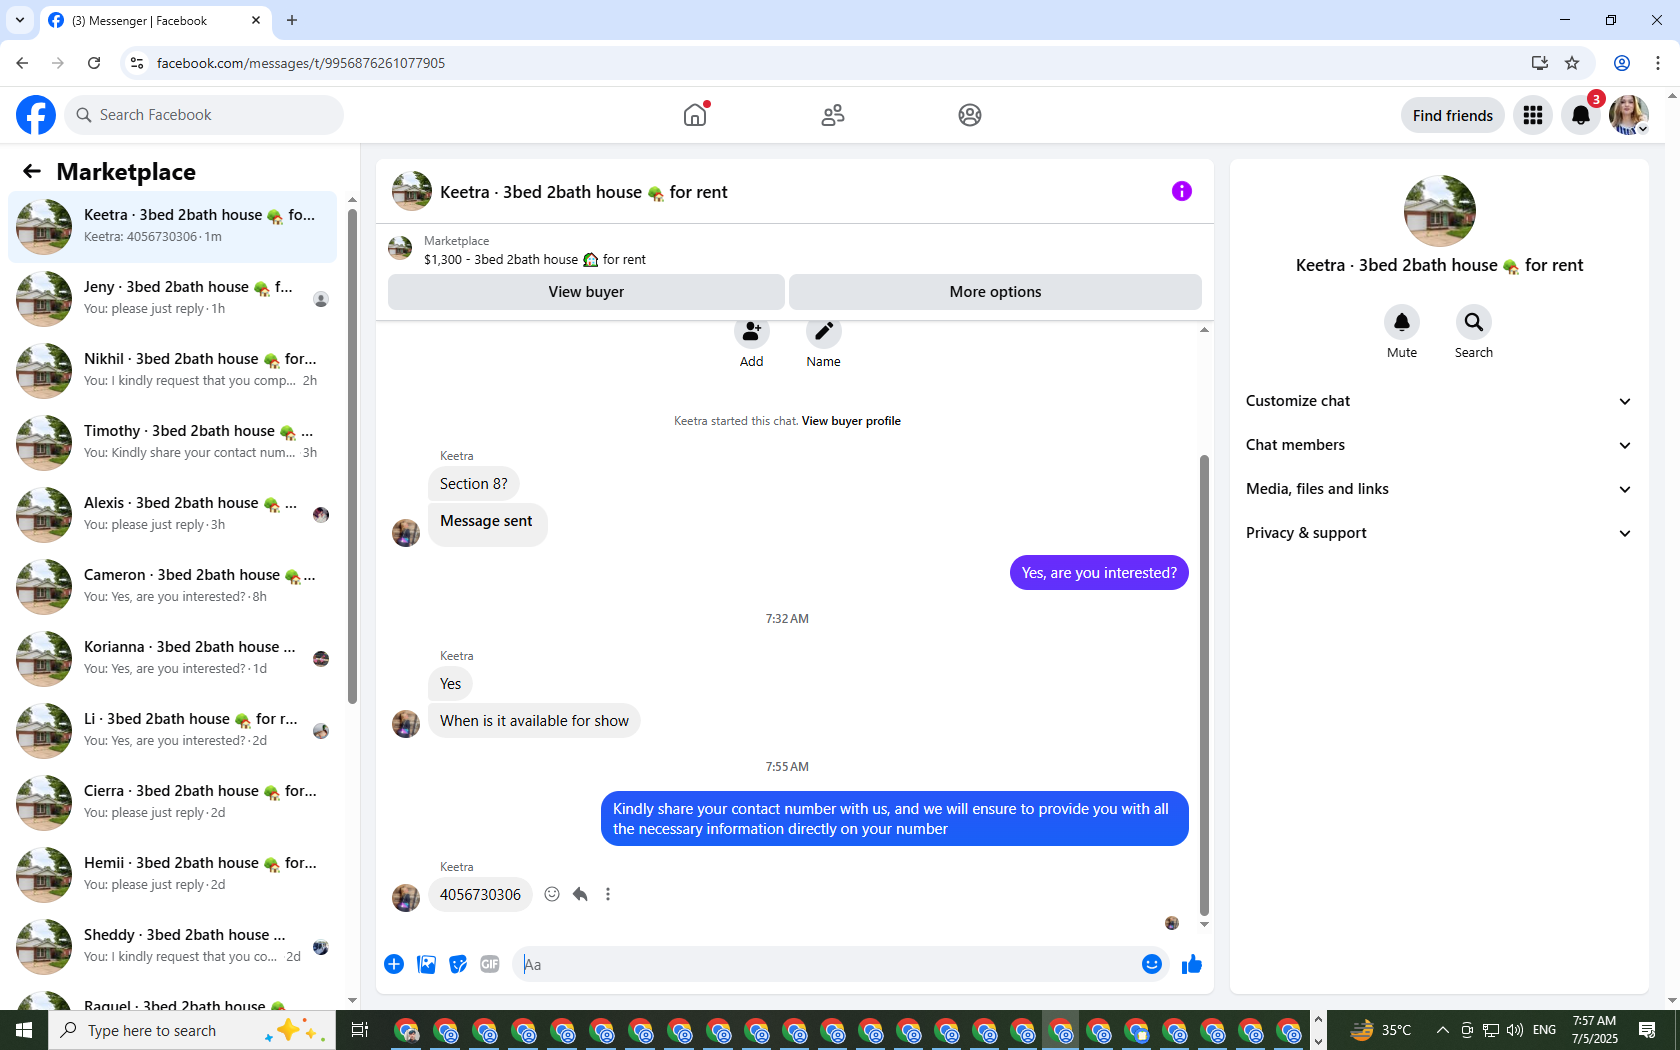The width and height of the screenshot is (1680, 1050).
Task: Open Timothy's 3bed 2bath house conversation
Action: (172, 442)
